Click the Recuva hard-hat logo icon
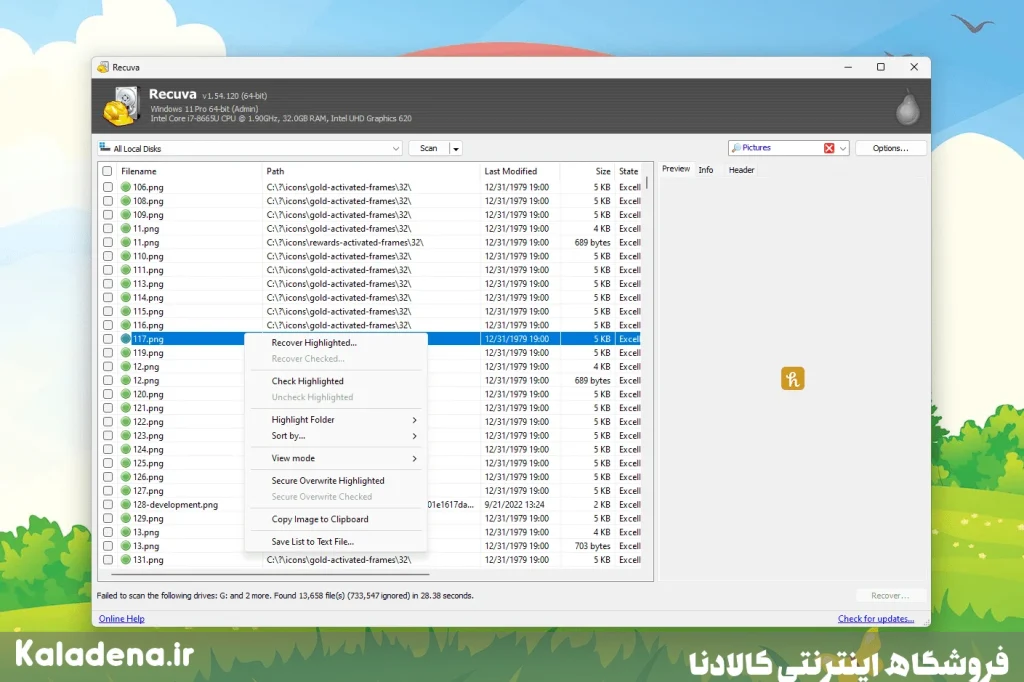 pos(121,106)
